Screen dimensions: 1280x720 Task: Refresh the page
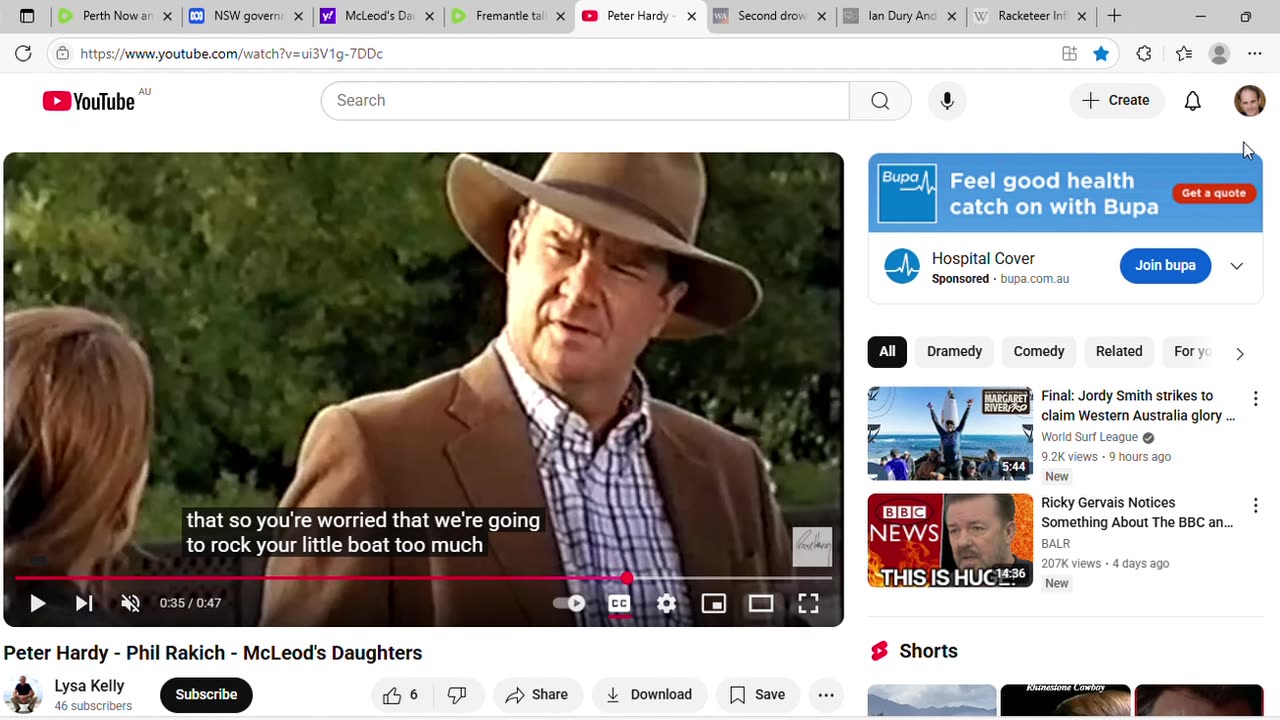[x=23, y=53]
